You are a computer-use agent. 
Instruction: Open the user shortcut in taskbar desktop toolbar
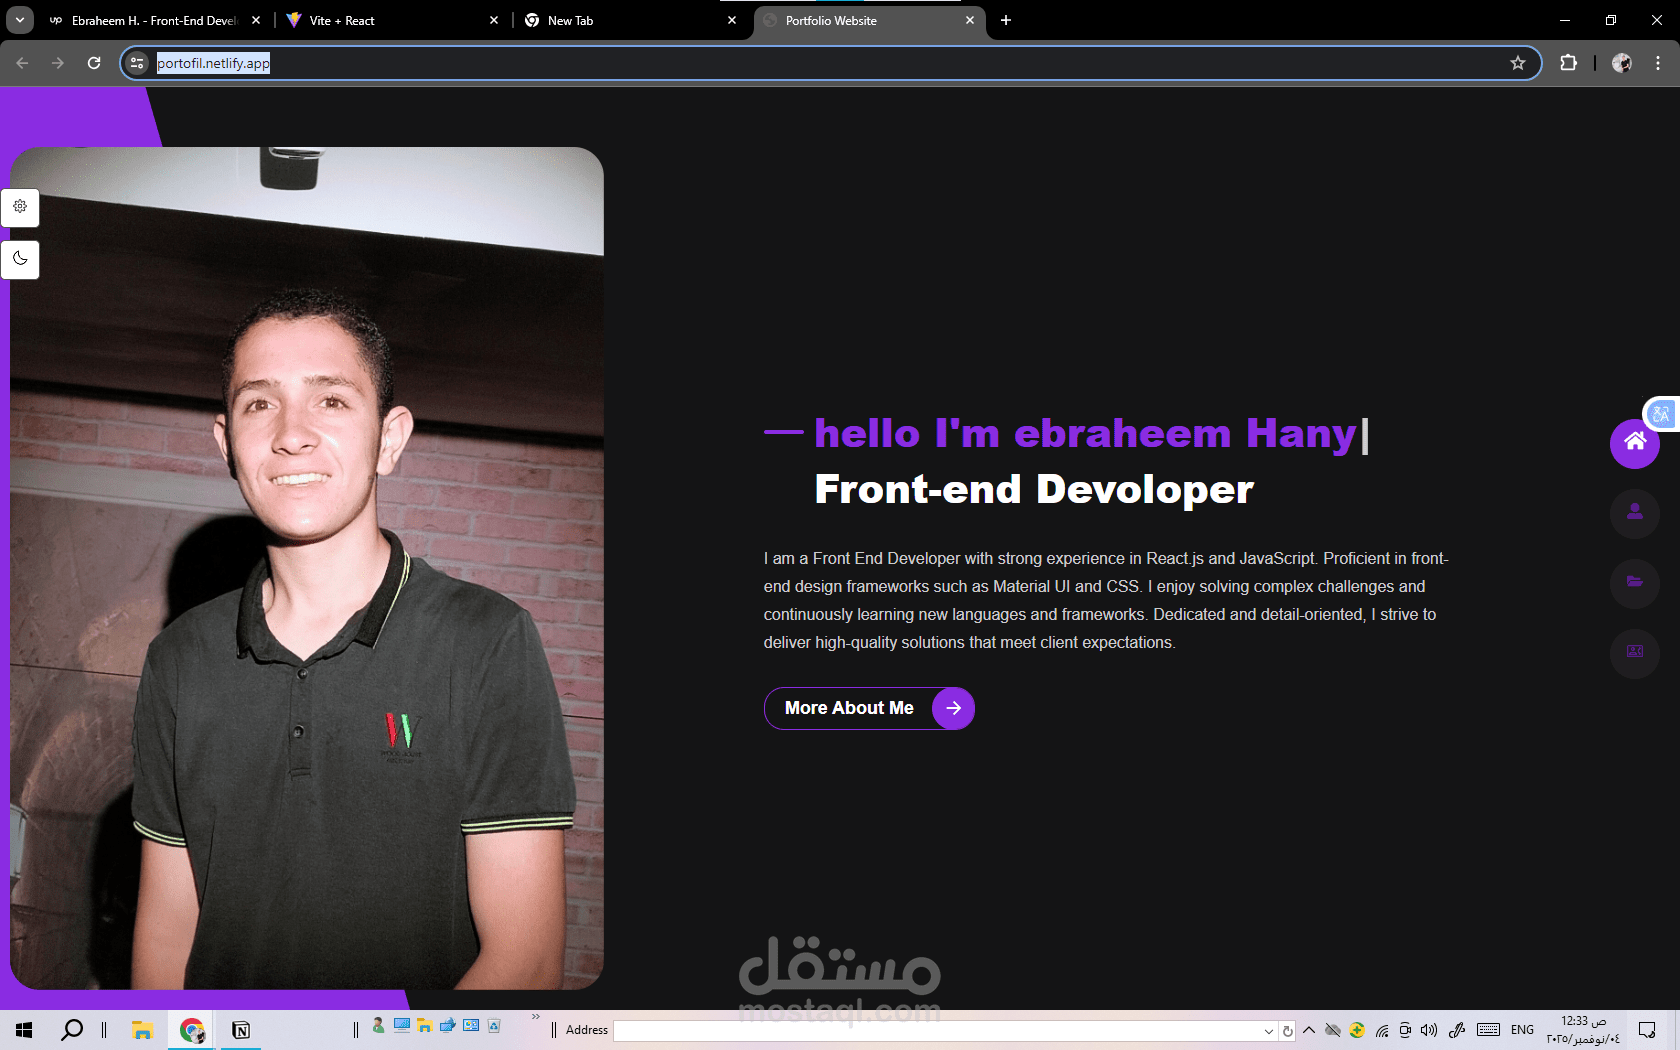378,1025
